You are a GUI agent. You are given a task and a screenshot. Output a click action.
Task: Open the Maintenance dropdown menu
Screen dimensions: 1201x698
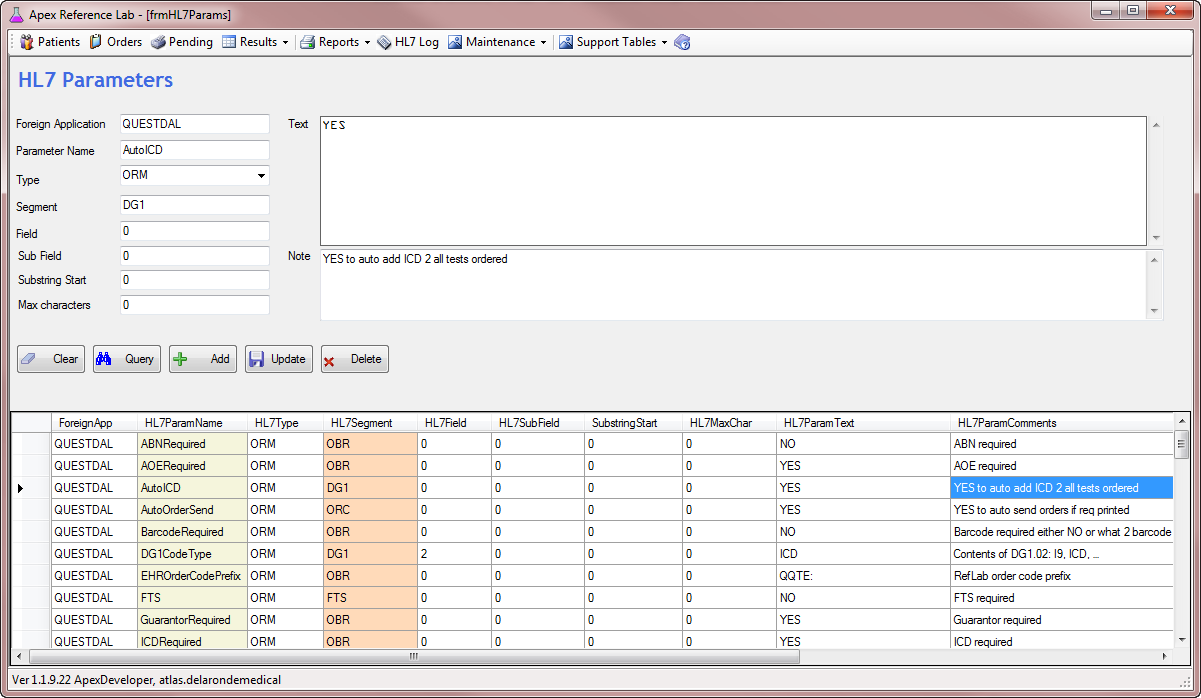(x=497, y=42)
